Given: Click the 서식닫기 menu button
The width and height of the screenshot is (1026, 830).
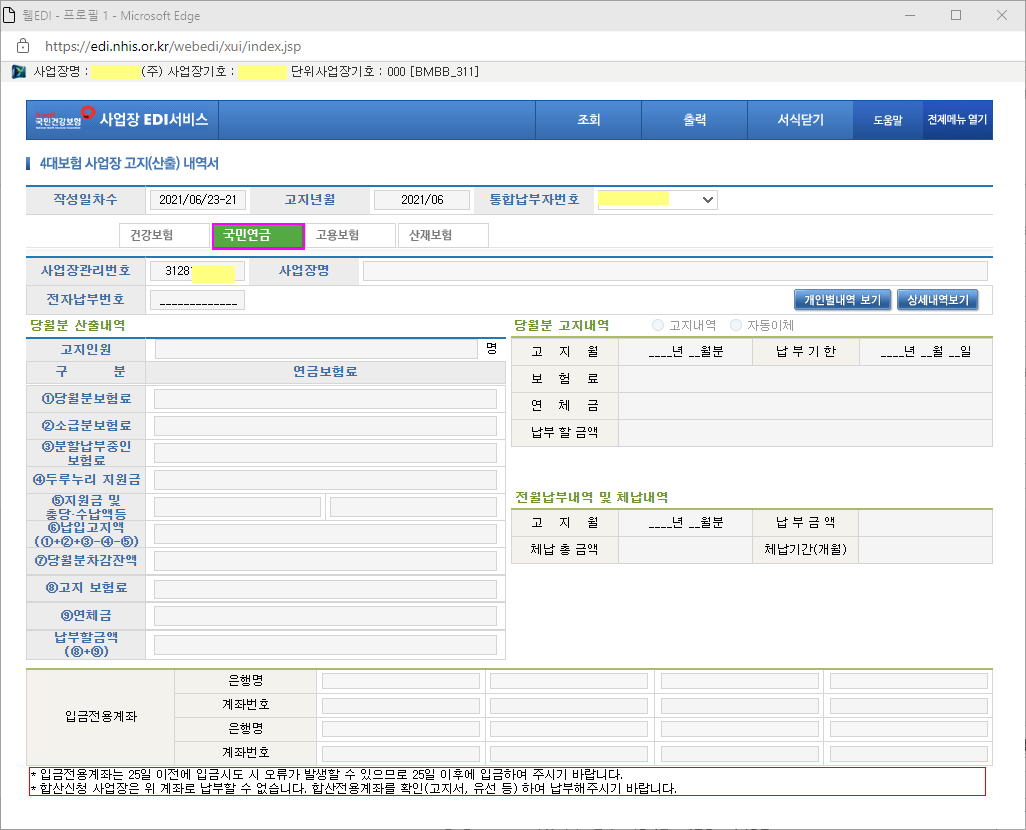Looking at the screenshot, I should click(x=800, y=120).
